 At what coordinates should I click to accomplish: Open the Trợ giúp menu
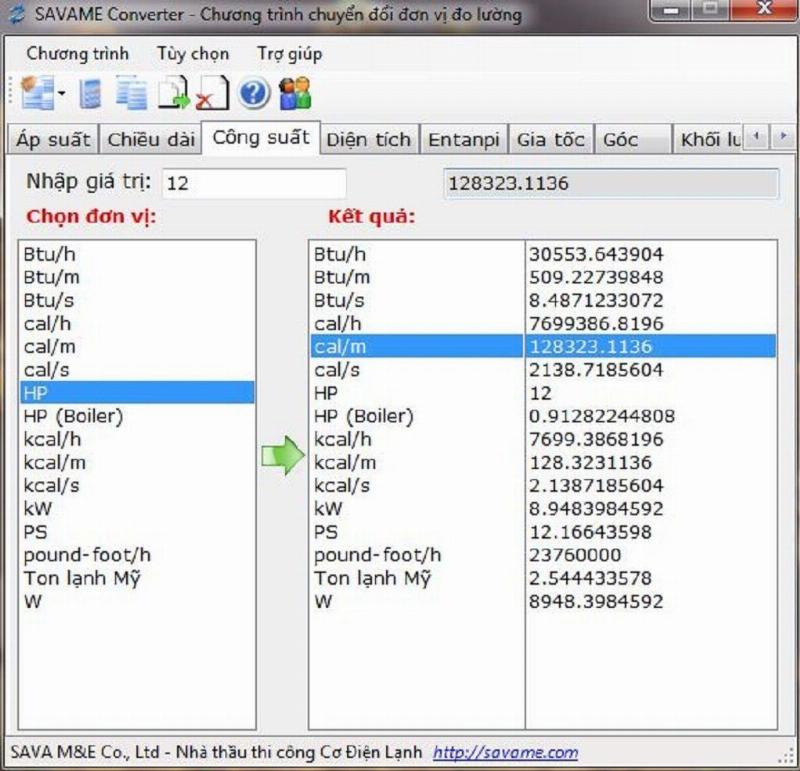[289, 54]
